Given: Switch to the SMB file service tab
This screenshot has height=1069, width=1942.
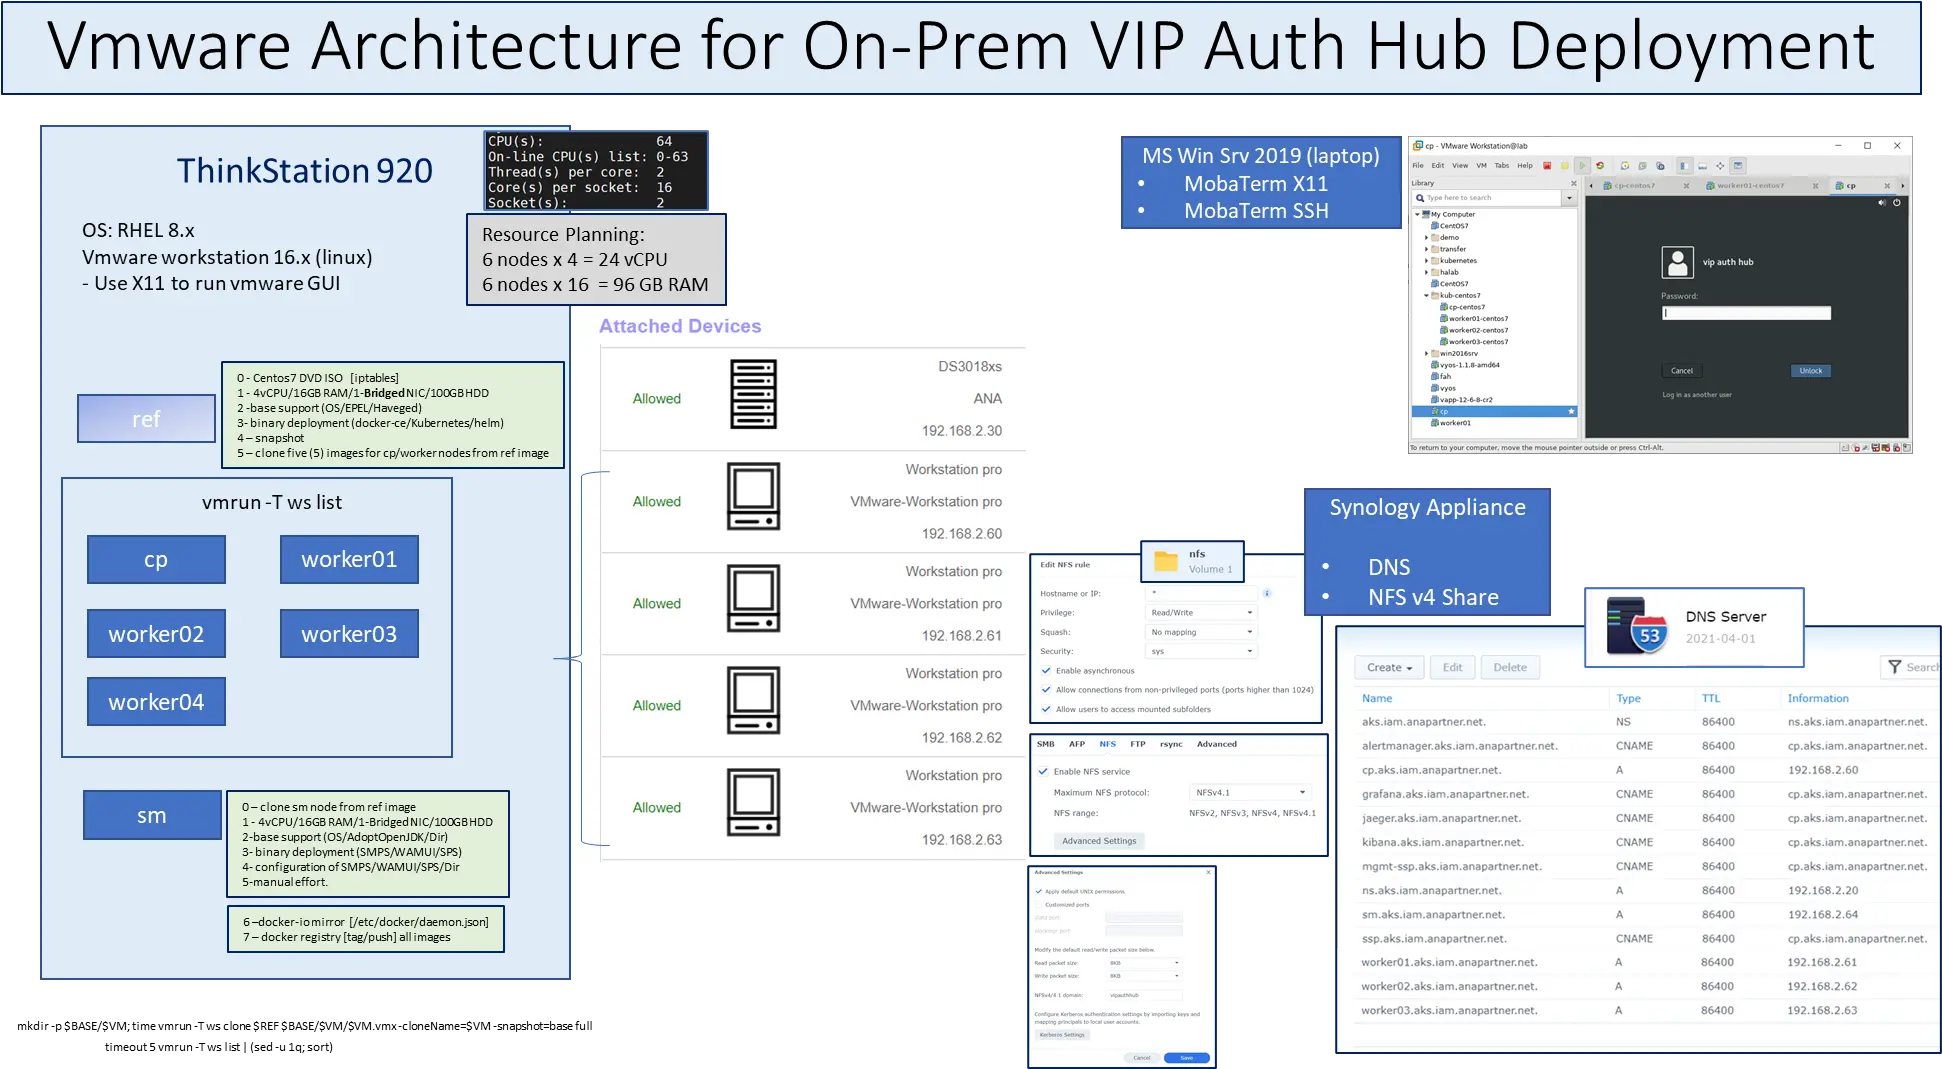Looking at the screenshot, I should (1046, 744).
